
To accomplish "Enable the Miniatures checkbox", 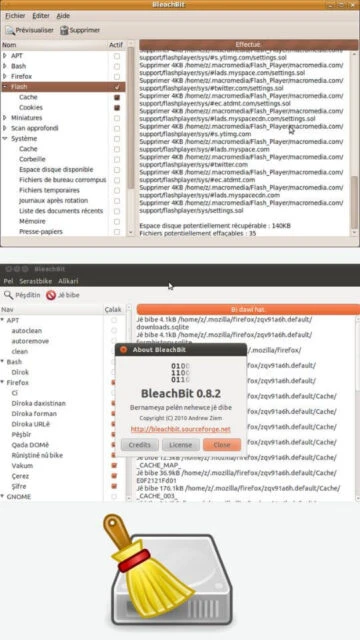I will click(117, 118).
